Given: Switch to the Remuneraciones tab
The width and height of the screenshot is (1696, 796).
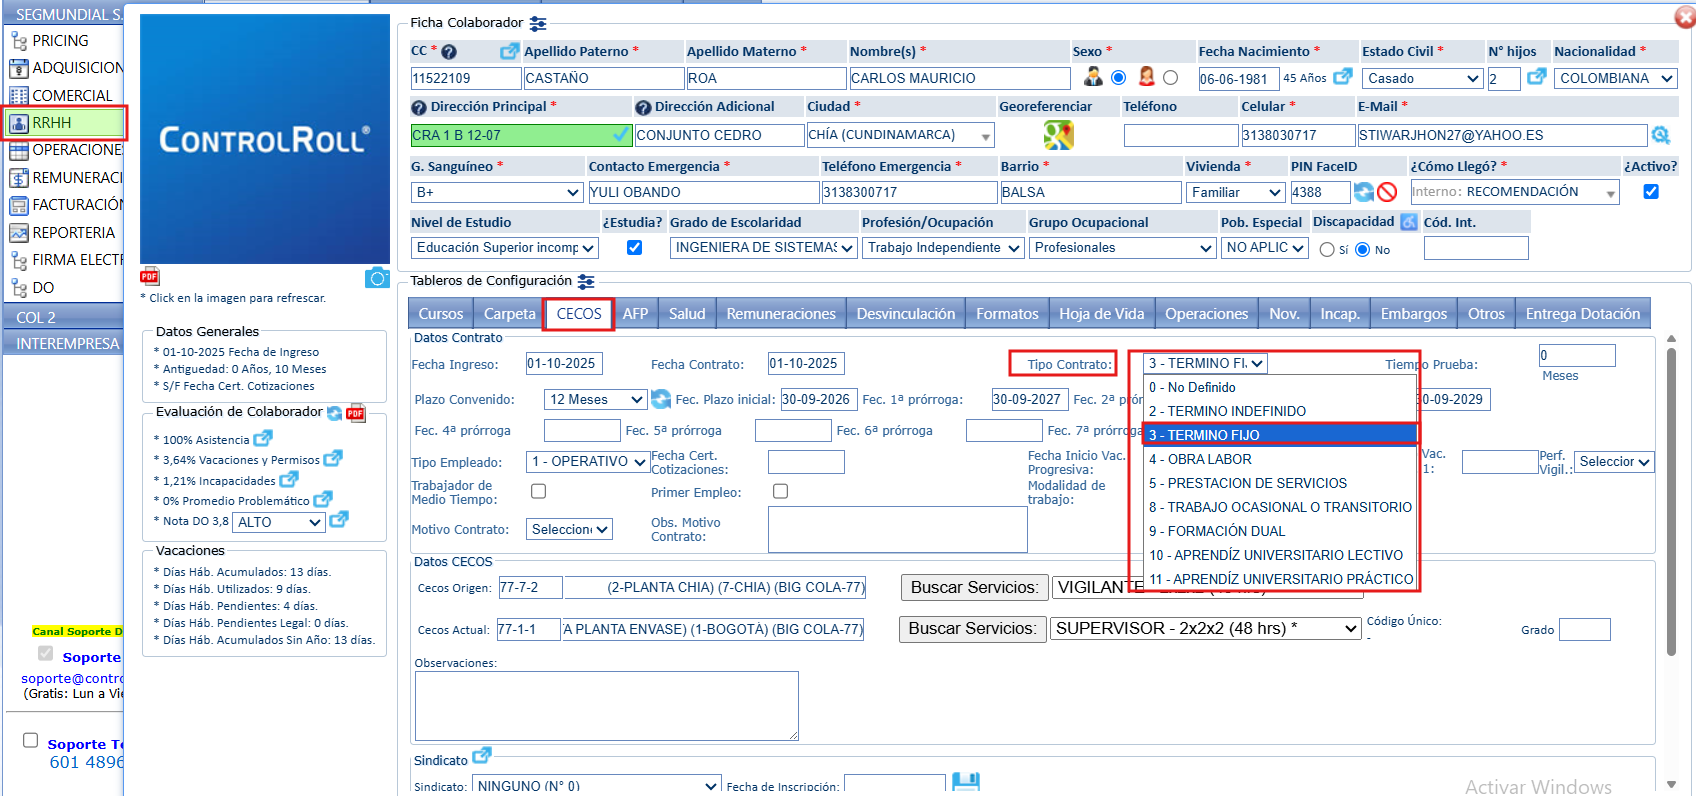Looking at the screenshot, I should [781, 314].
